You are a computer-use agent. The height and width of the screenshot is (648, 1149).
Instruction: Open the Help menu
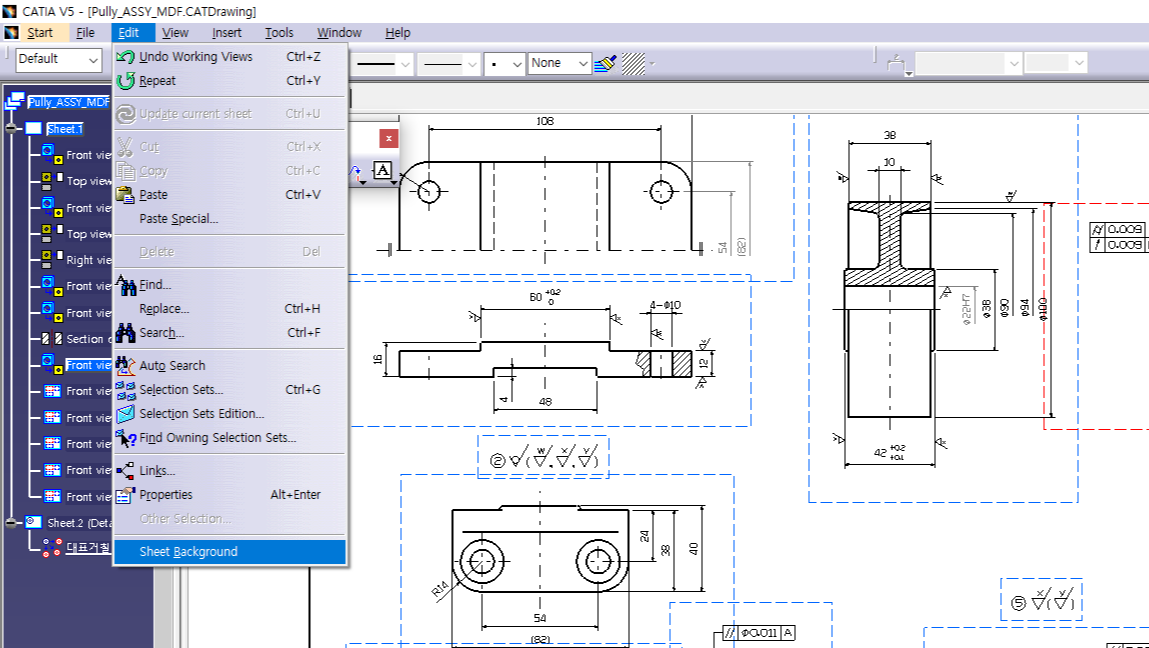[398, 32]
